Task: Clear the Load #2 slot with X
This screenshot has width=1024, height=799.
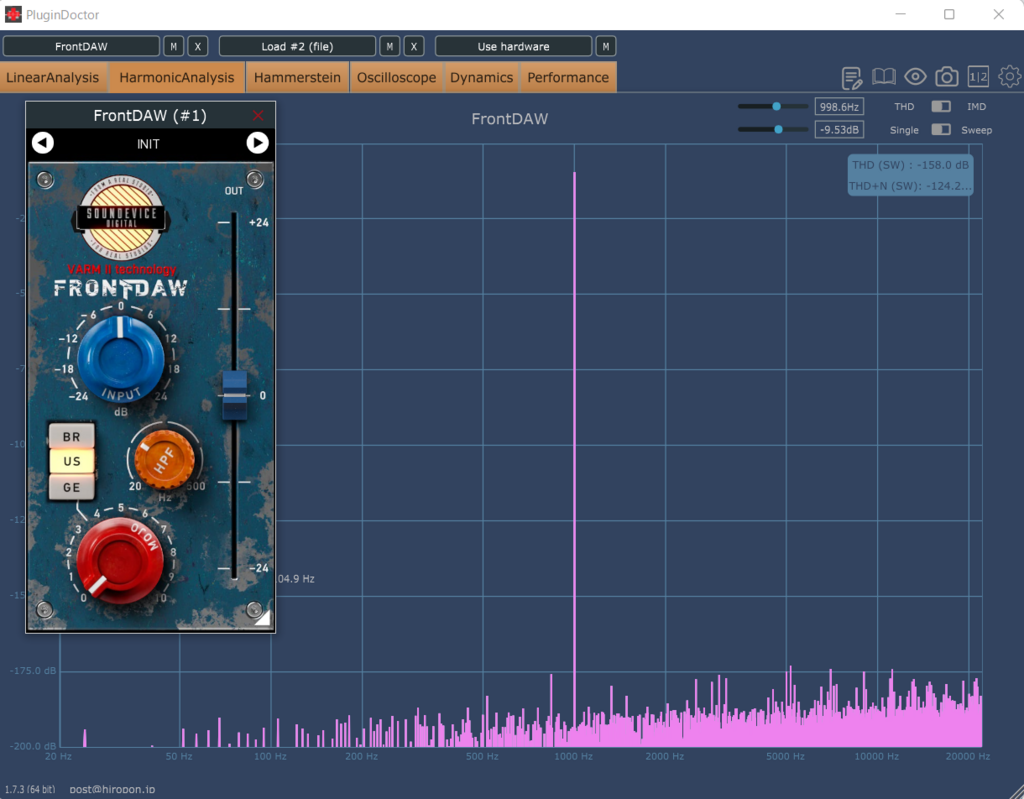Action: click(x=414, y=46)
